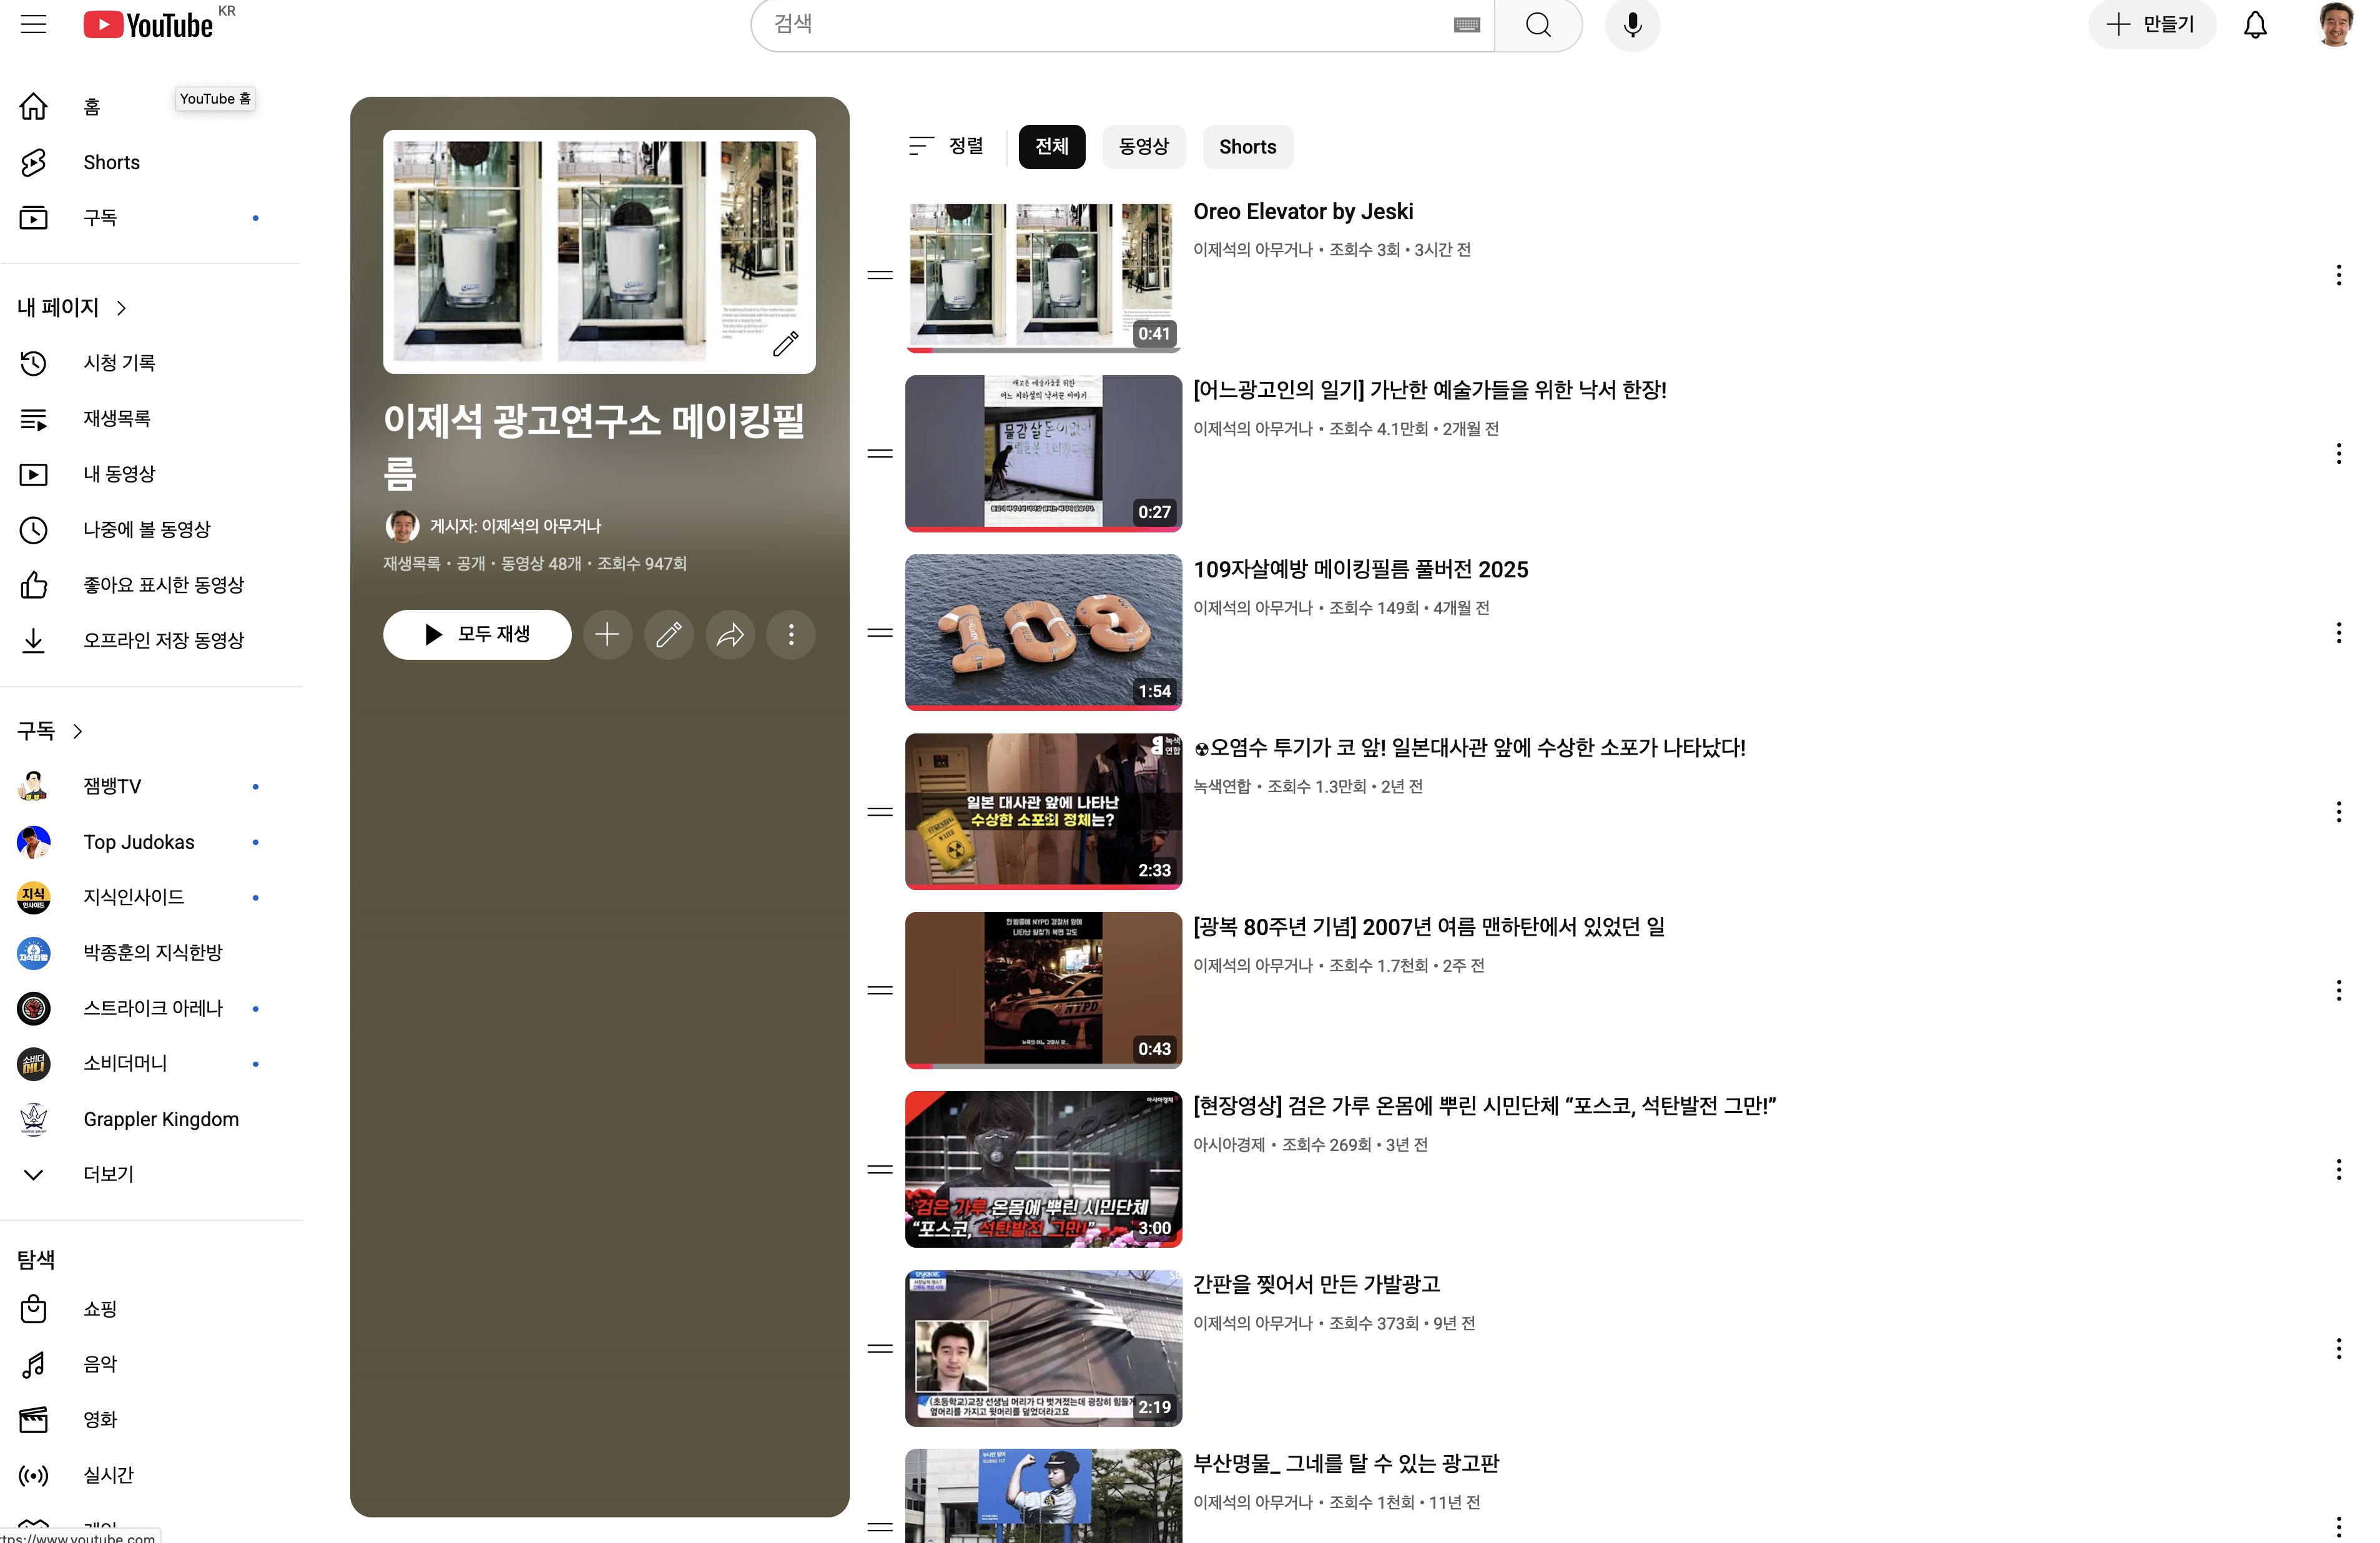Image resolution: width=2380 pixels, height=1543 pixels.
Task: Open 실시간 live in the explore section
Action: click(x=150, y=1475)
